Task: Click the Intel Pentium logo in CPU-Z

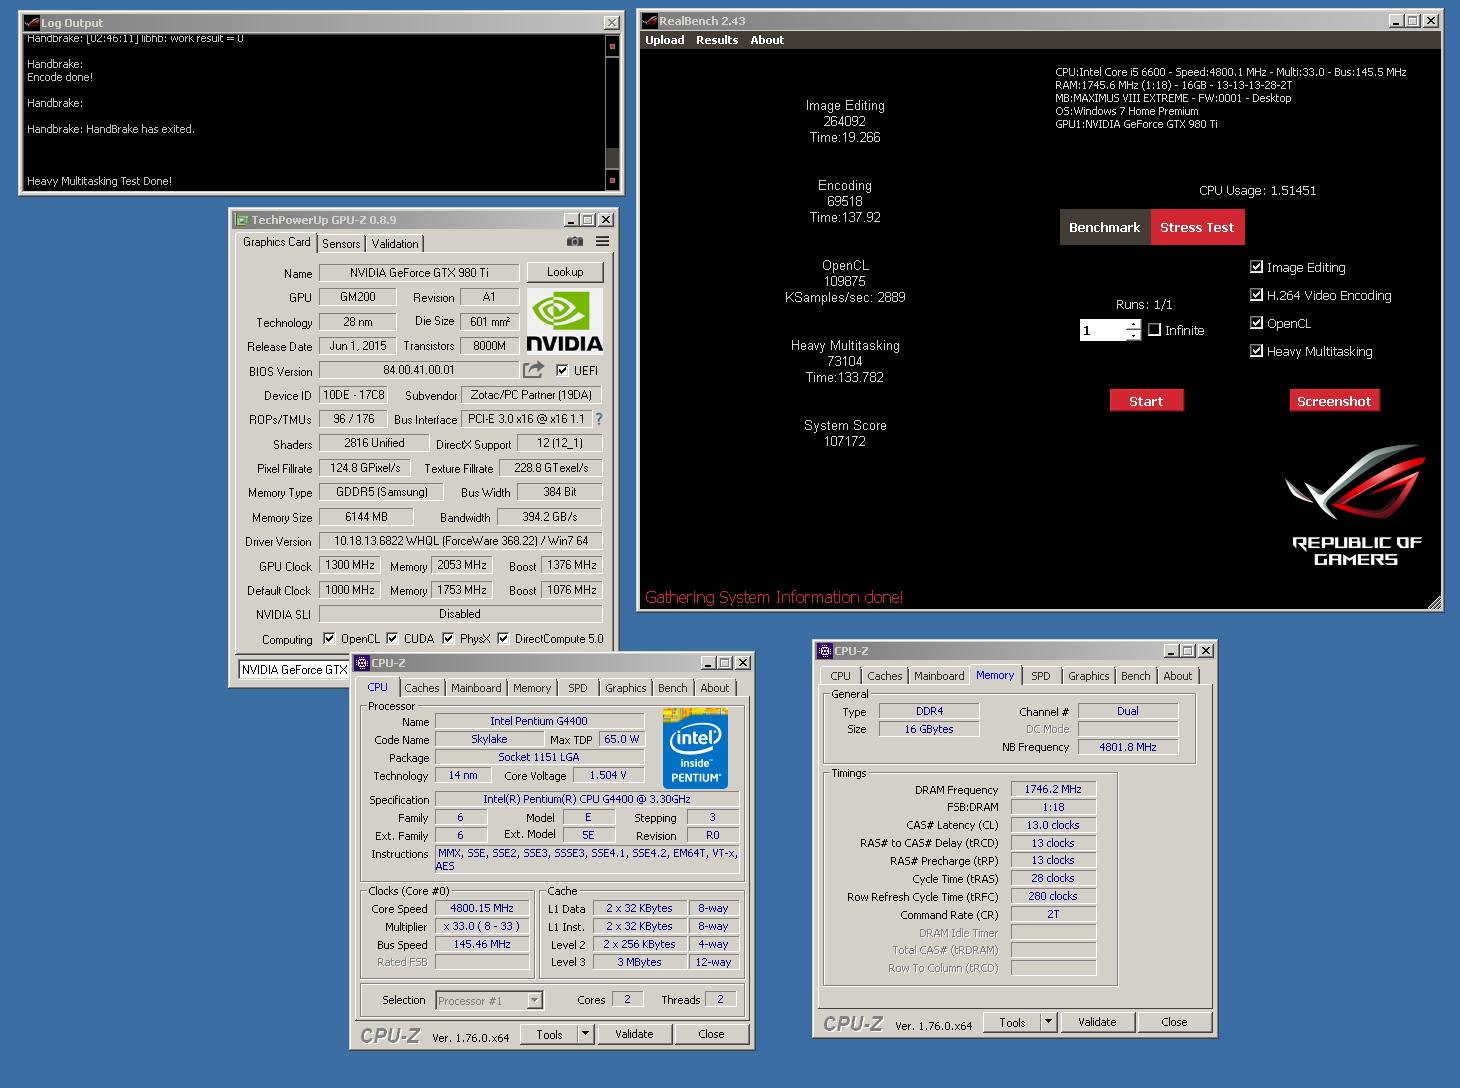Action: pyautogui.click(x=695, y=749)
